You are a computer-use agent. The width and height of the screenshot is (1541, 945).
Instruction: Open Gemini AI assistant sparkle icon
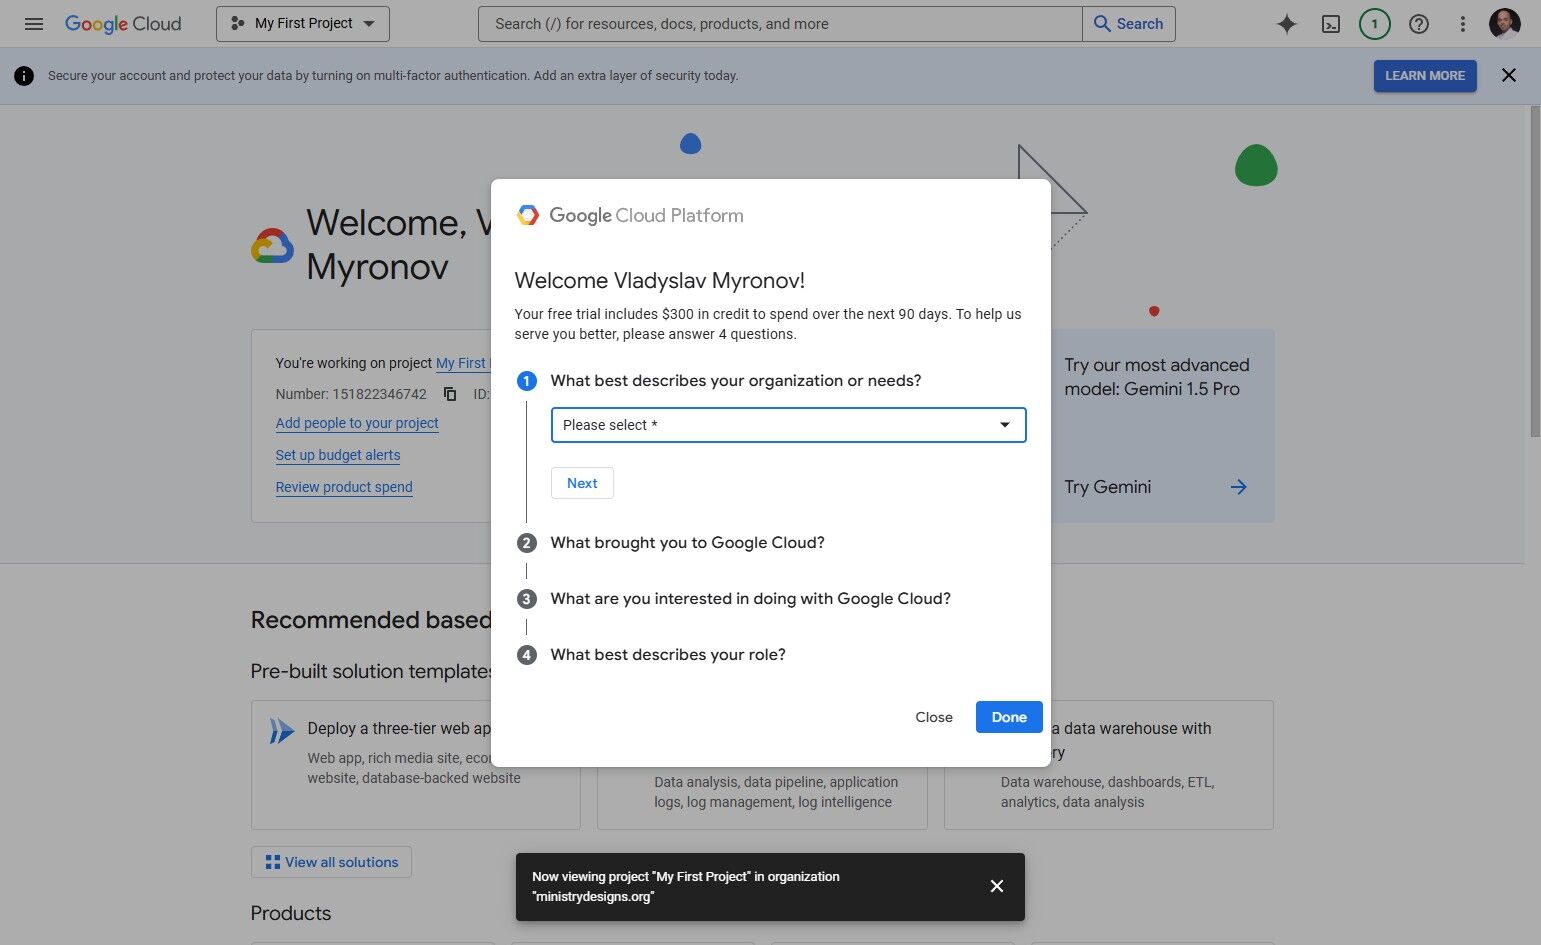[1287, 24]
